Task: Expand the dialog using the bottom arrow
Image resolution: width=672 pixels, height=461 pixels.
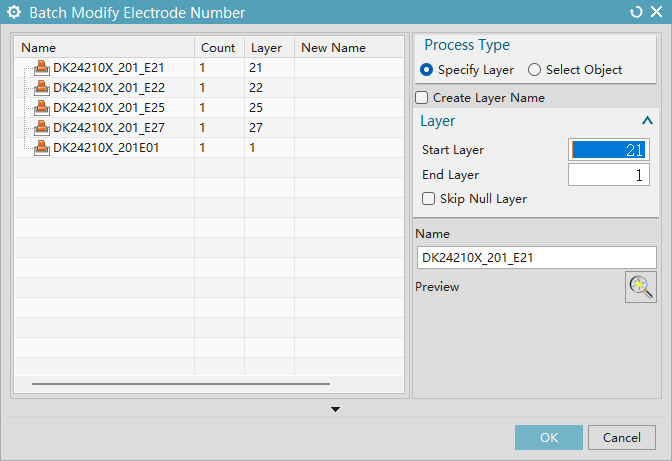Action: [336, 409]
